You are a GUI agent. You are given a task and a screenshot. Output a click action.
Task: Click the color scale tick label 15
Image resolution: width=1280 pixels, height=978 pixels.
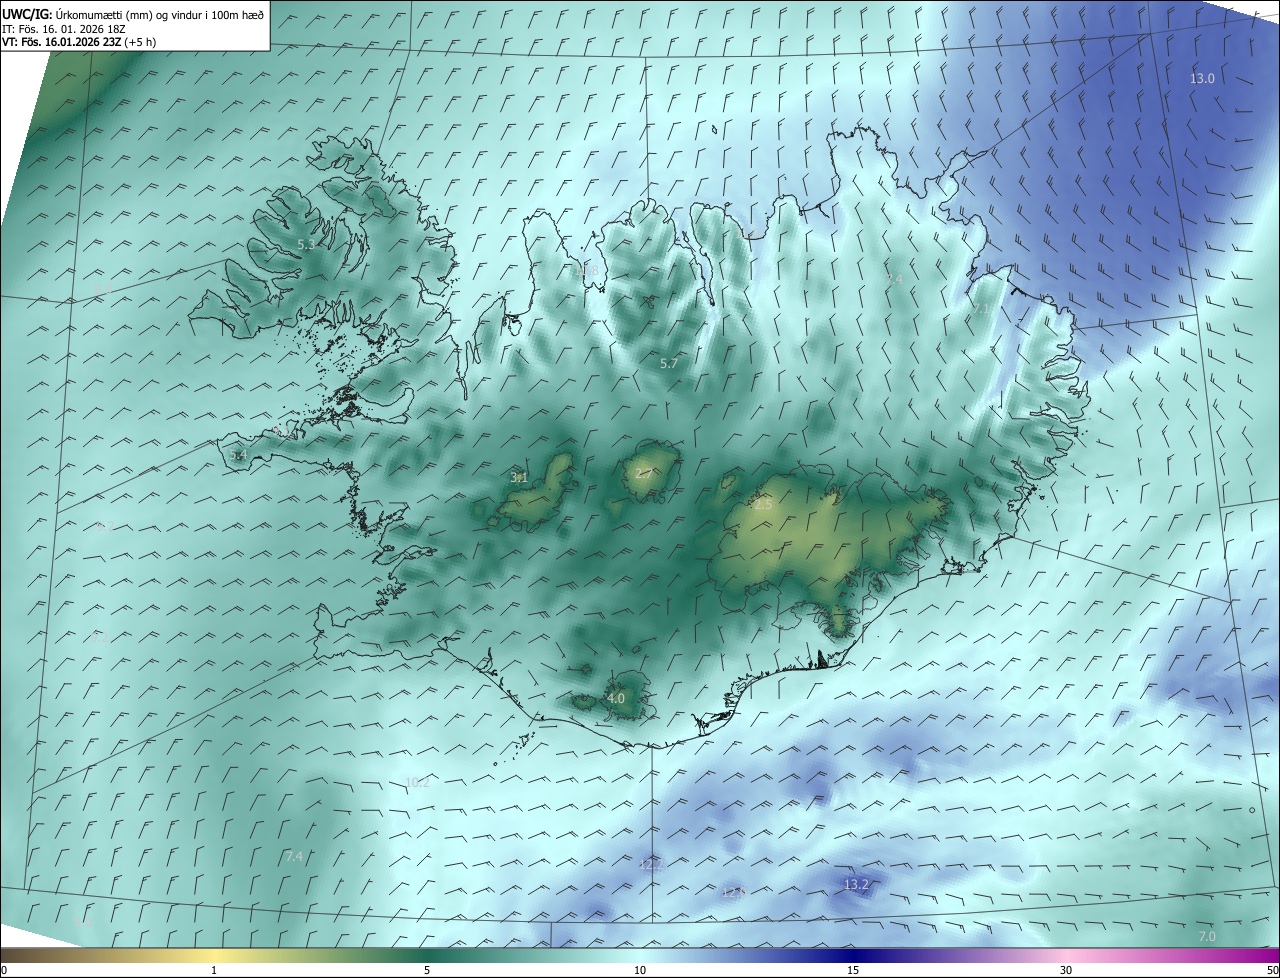coord(853,970)
